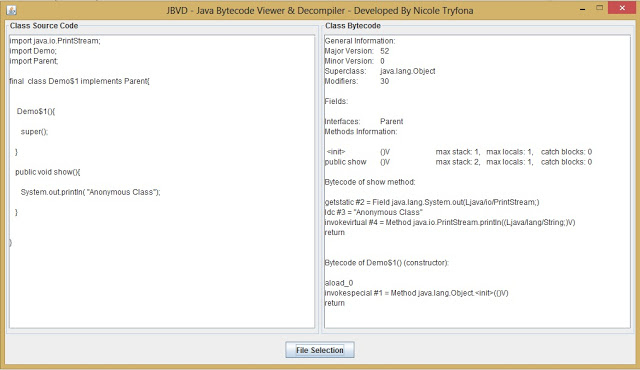
Task: Click the 'Major Version: 52' line
Action: tap(357, 51)
